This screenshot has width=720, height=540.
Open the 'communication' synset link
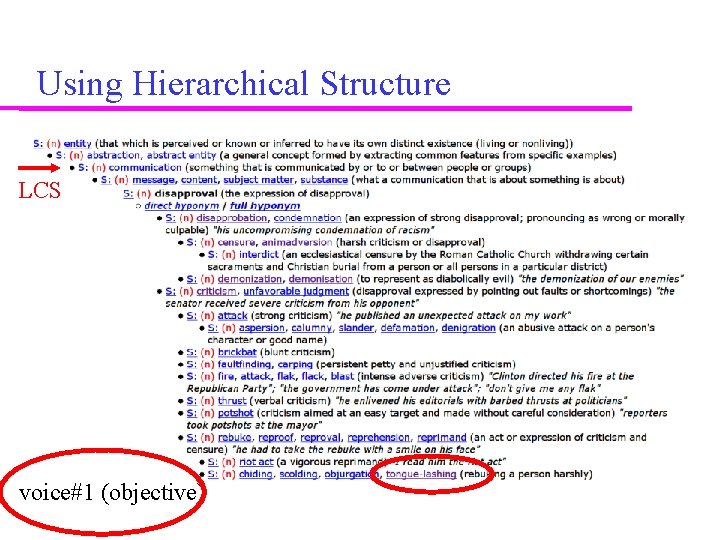[145, 168]
